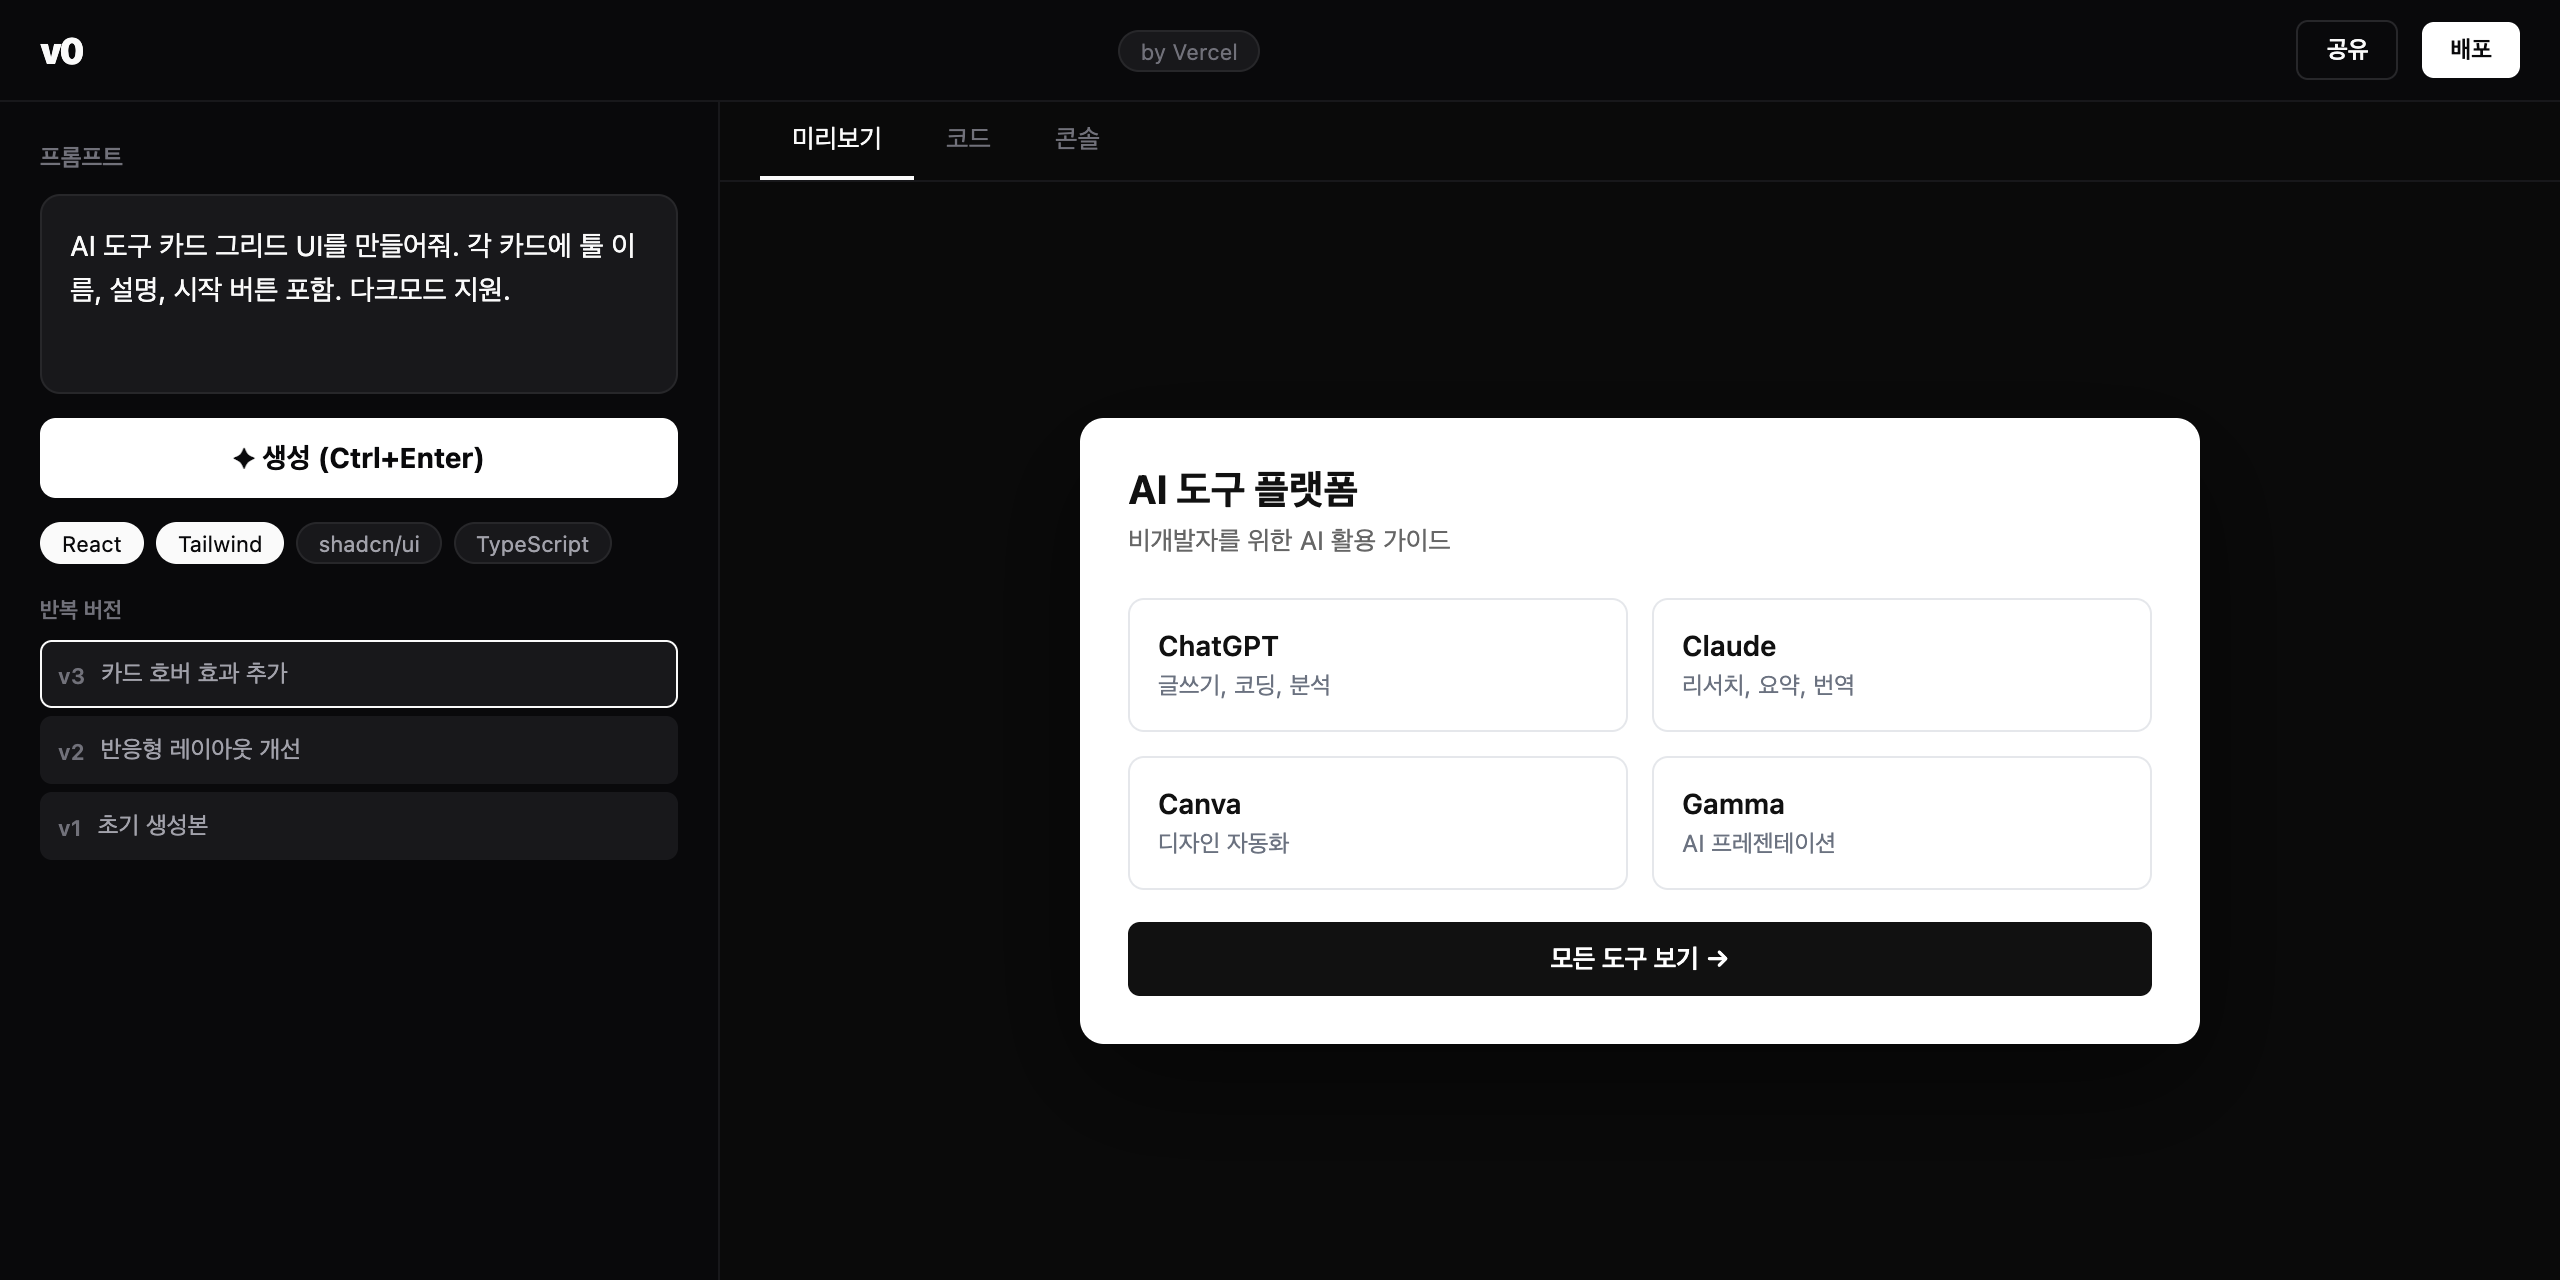Focus the prompt text area

359,294
